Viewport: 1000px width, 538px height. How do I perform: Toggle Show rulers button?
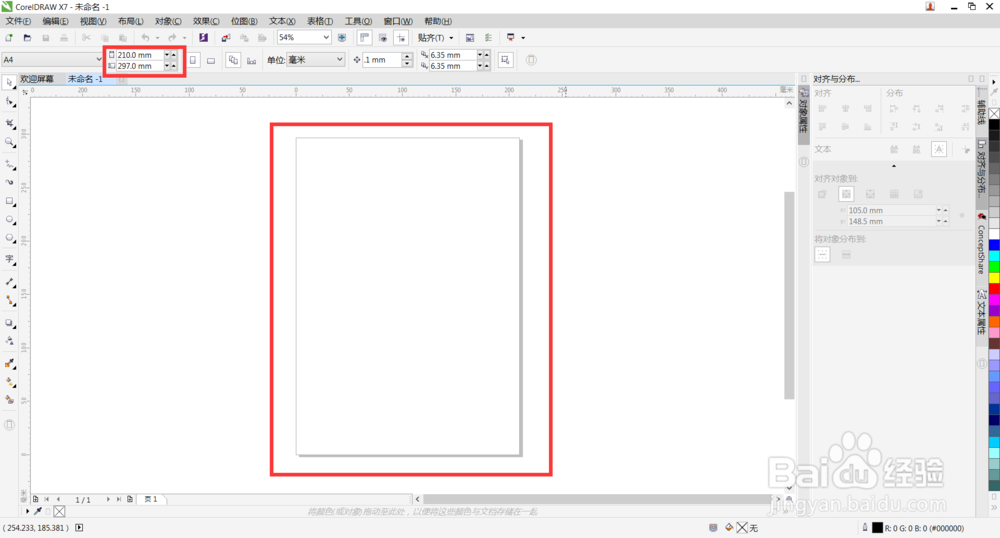click(x=364, y=38)
